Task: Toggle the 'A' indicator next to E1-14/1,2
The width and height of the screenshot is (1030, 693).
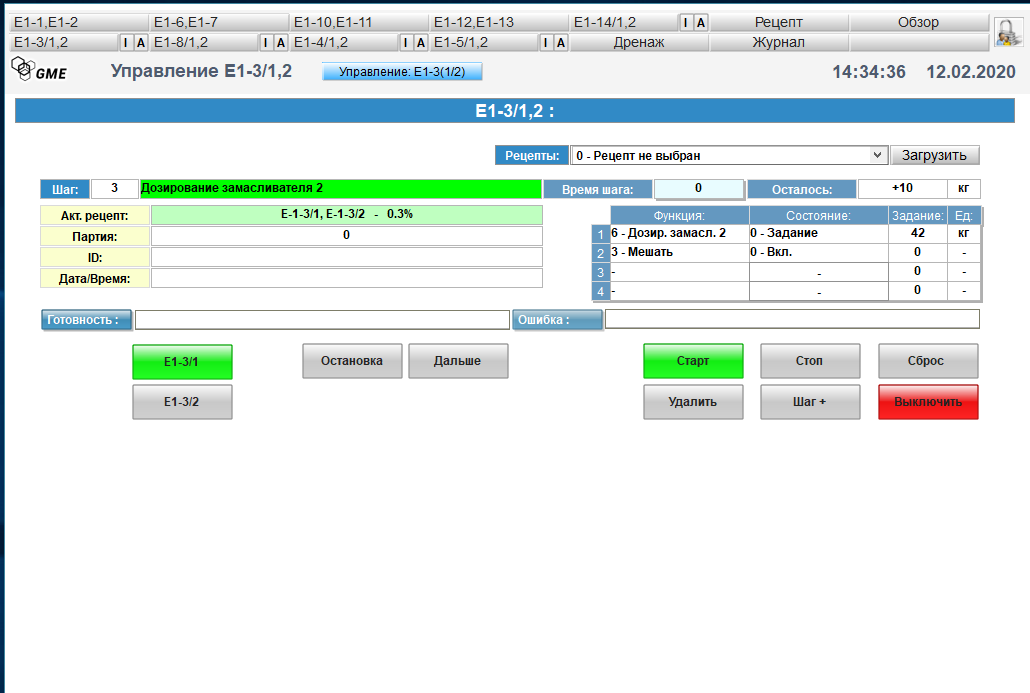Action: coord(701,22)
